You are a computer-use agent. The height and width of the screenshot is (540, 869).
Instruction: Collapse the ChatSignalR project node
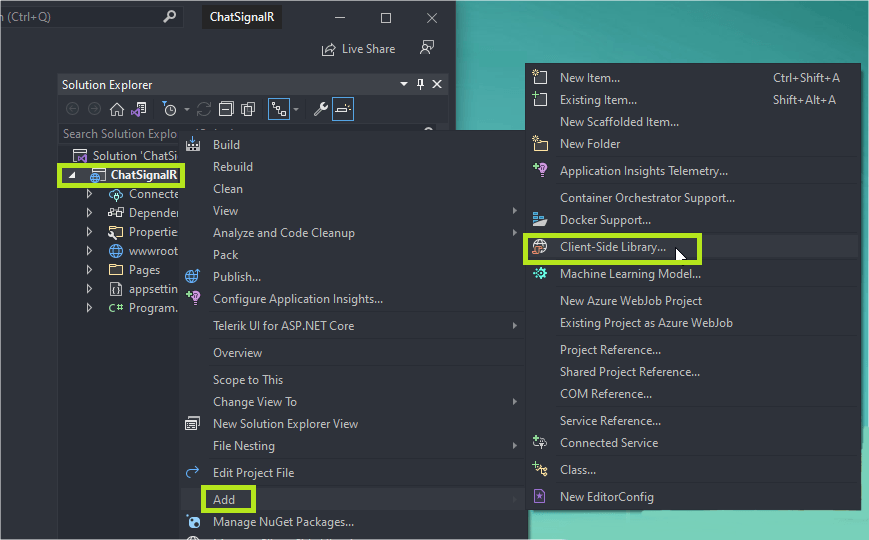click(72, 175)
